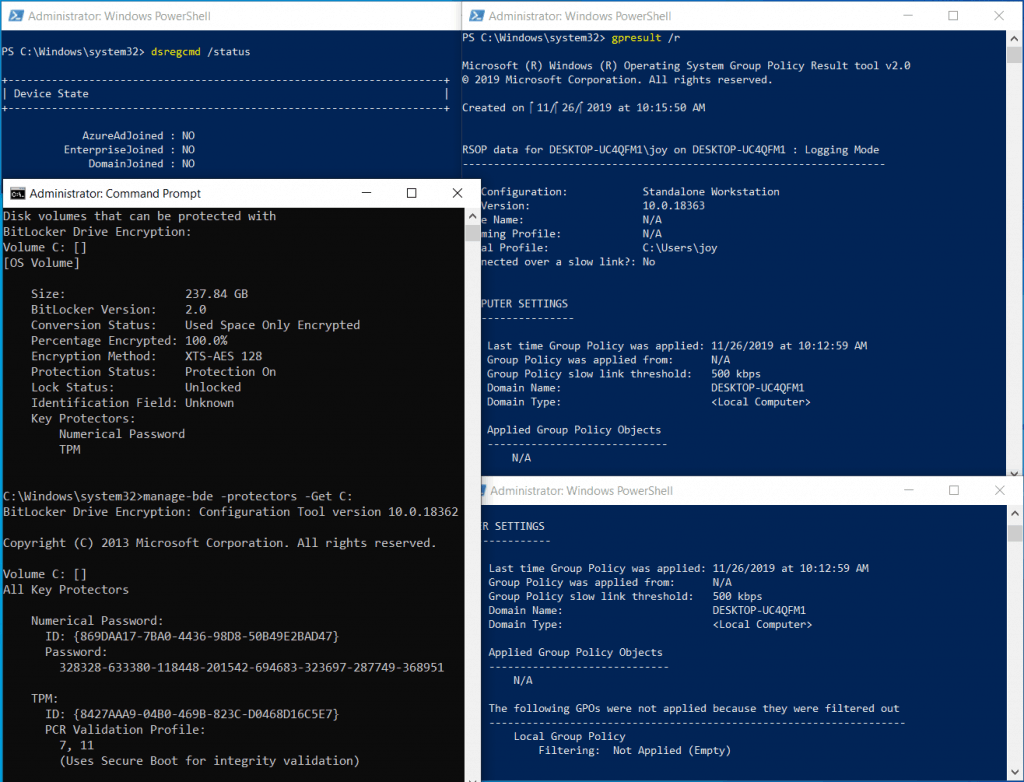The height and width of the screenshot is (782, 1024).
Task: Click scroll-down arrow in gpresult /r window
Action: 1014,472
